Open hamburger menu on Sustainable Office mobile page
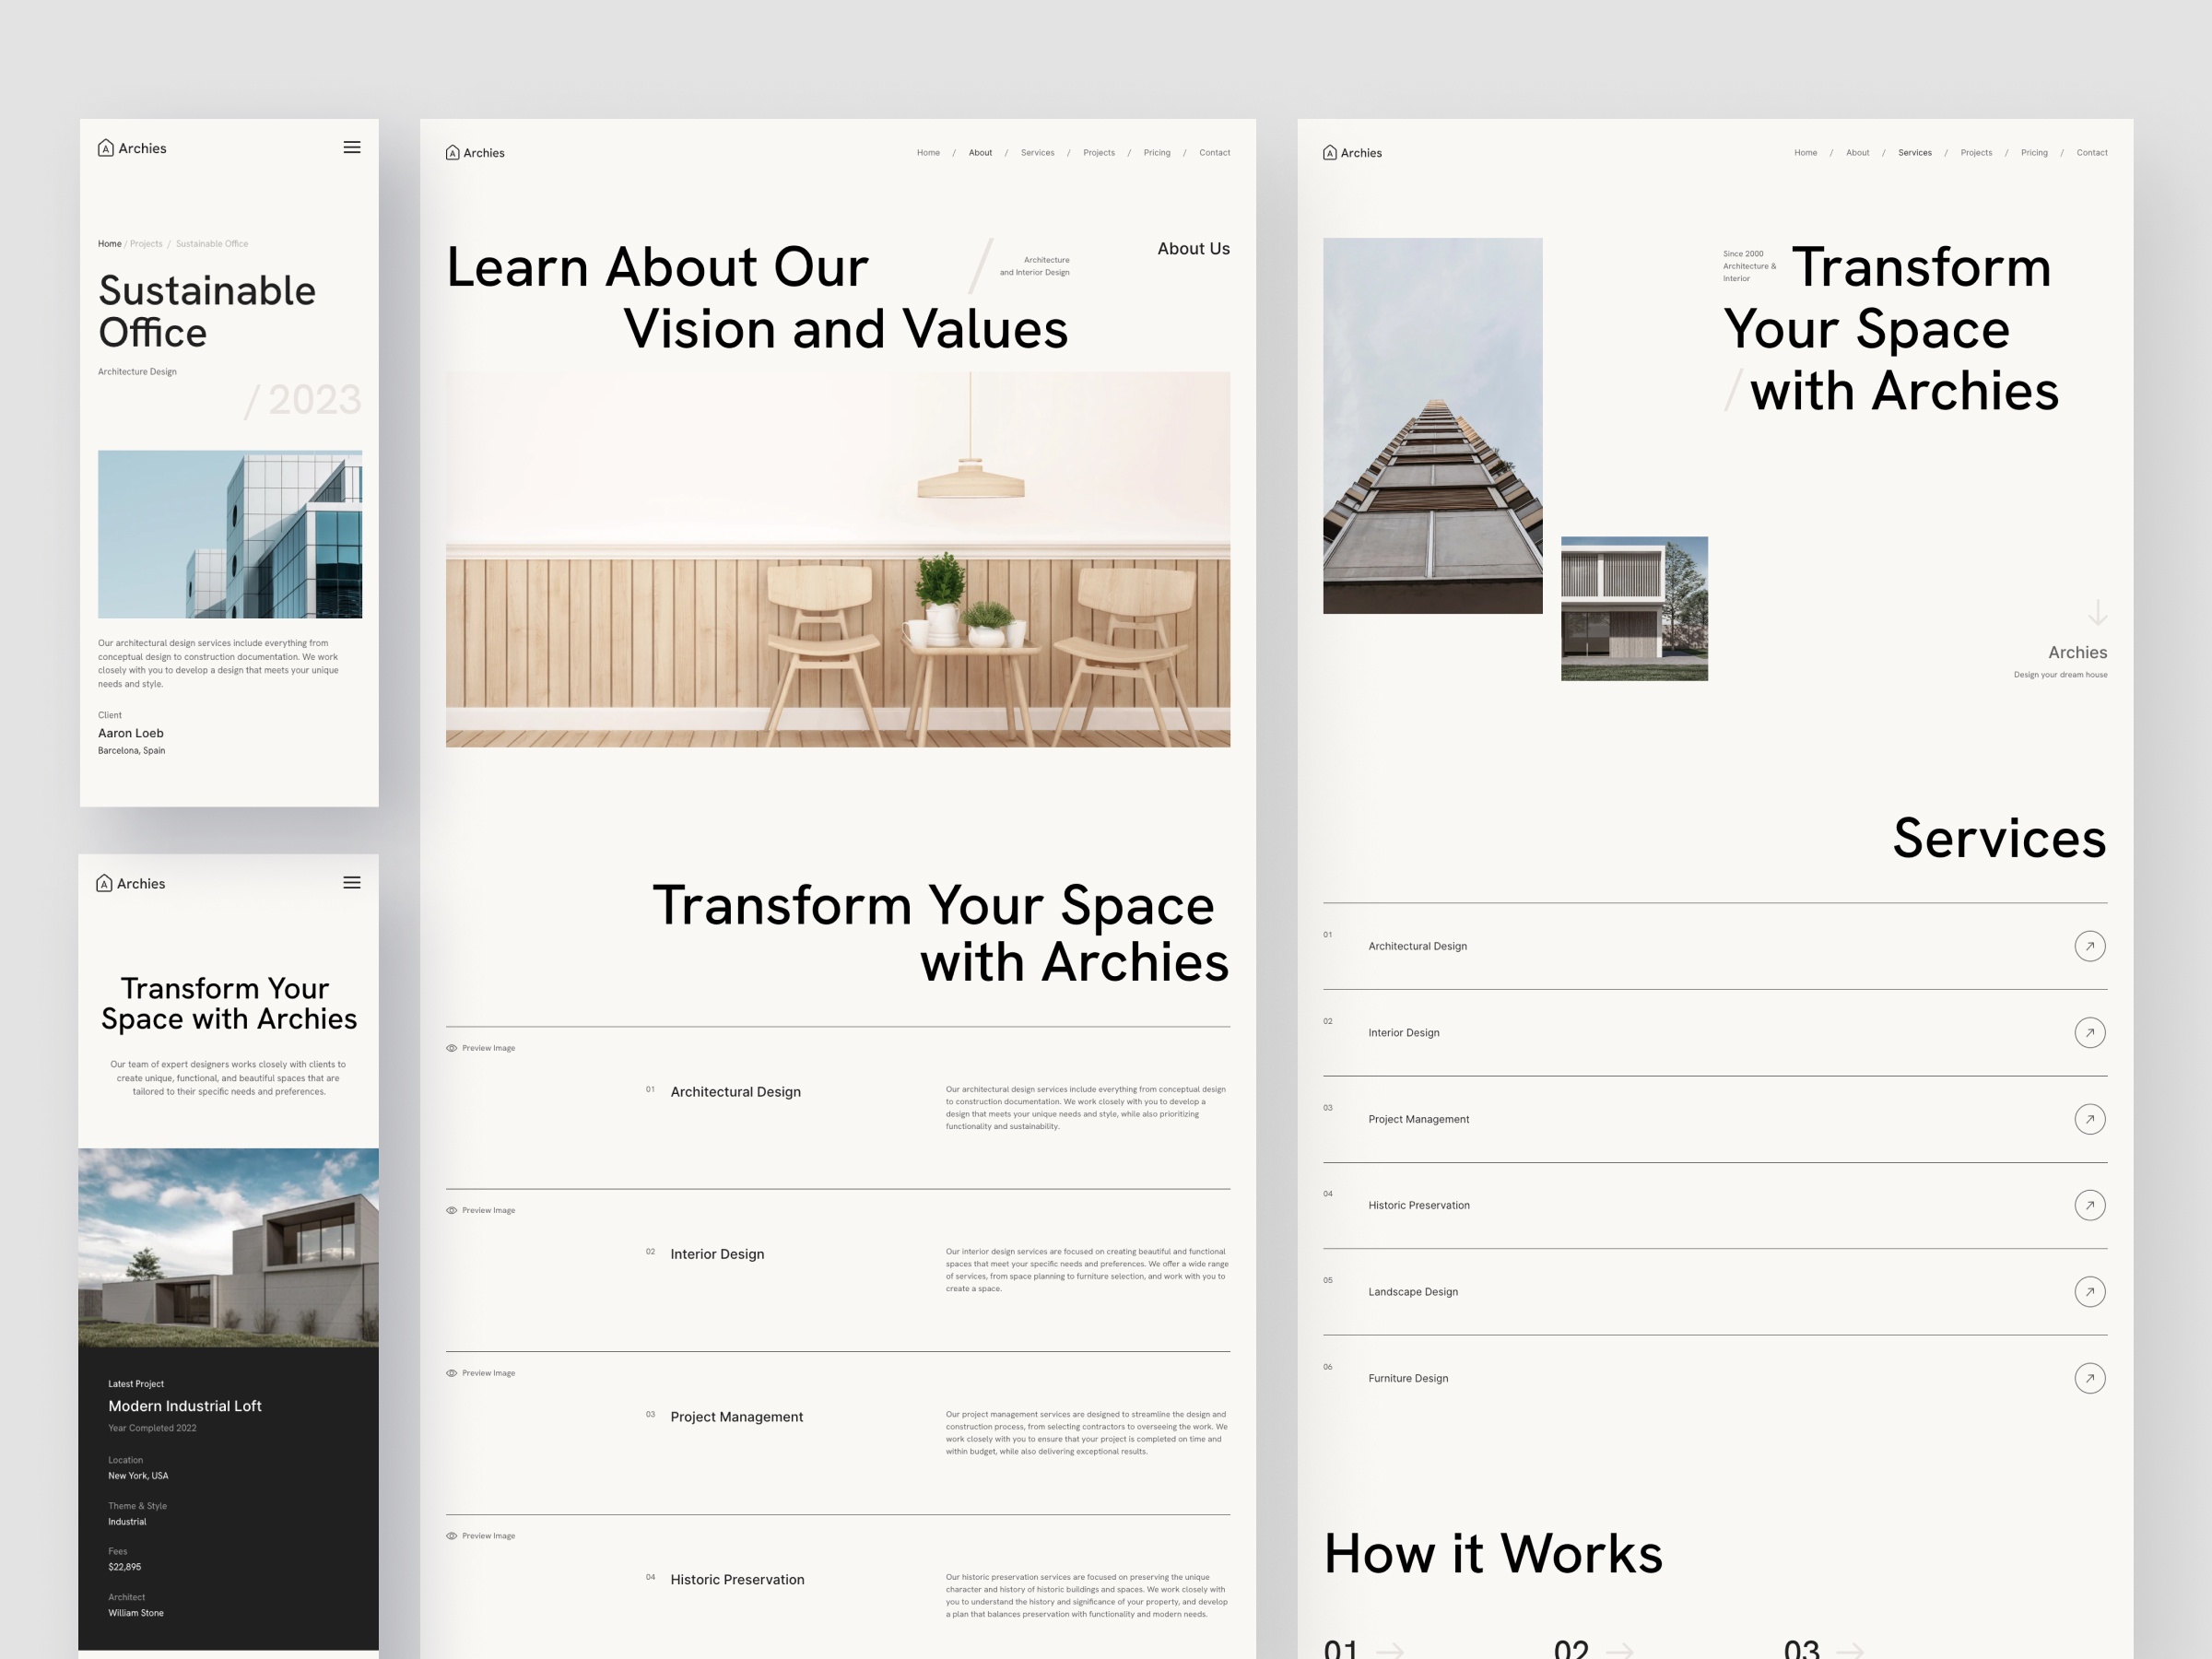The height and width of the screenshot is (1659, 2212). [352, 147]
